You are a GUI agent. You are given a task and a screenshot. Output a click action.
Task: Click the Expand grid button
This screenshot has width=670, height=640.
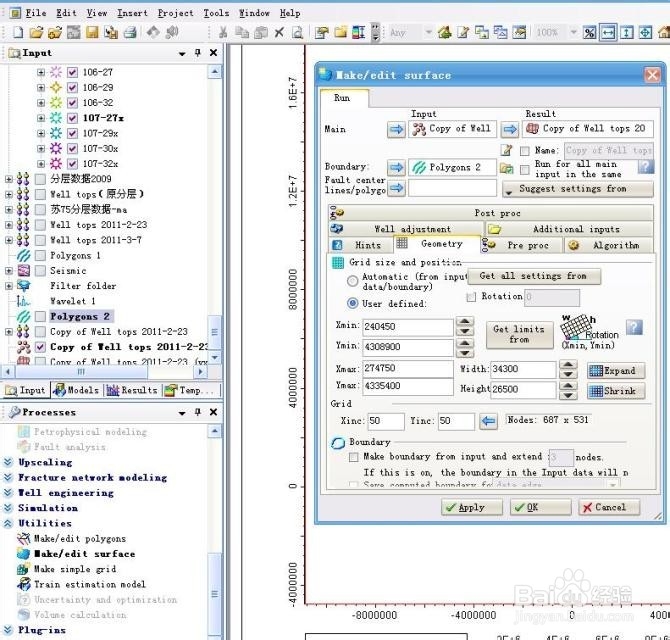616,371
